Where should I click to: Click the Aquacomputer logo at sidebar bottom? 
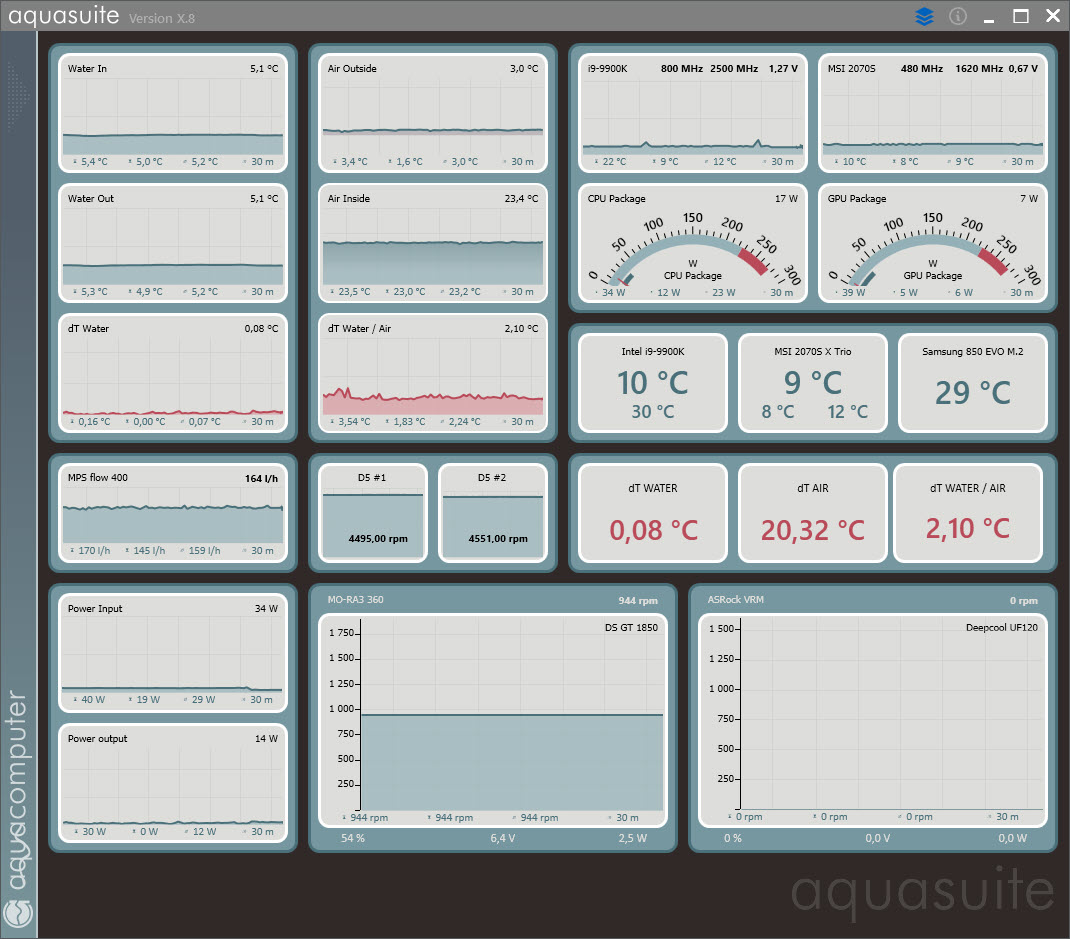[x=18, y=912]
